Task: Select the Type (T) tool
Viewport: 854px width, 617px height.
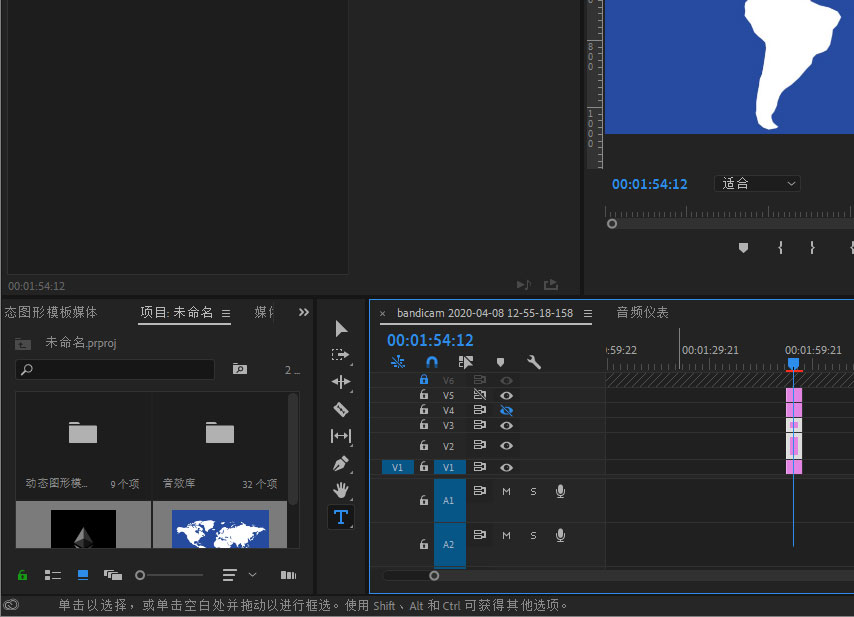Action: click(x=341, y=517)
